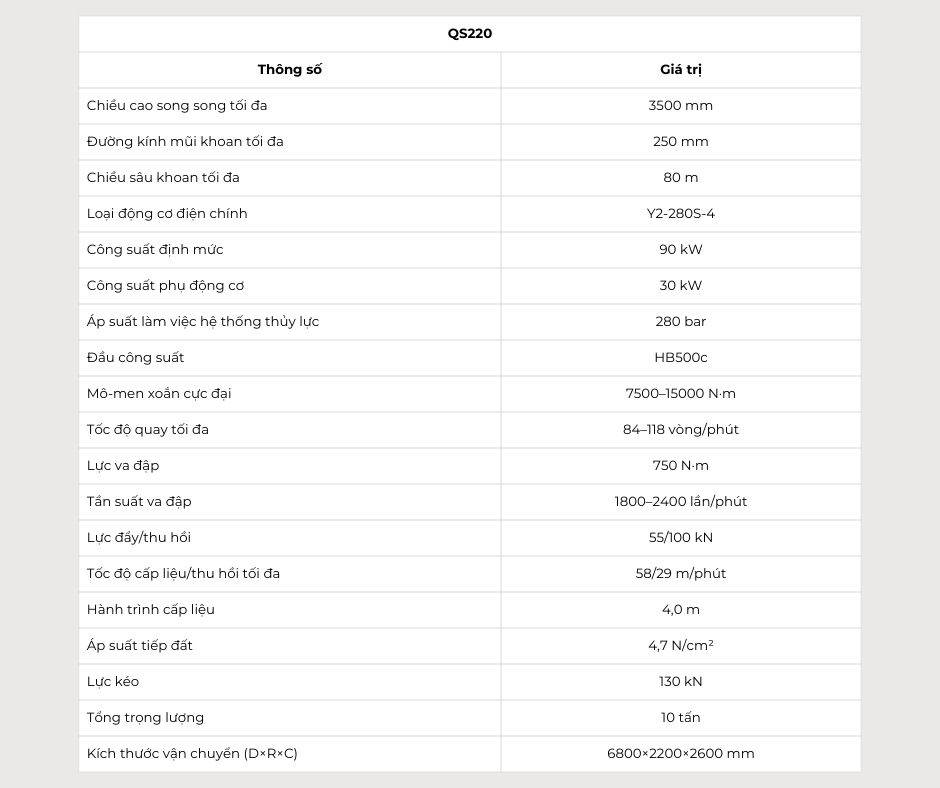The image size is (940, 788).
Task: Select the '7500–15000 N·m' torque value
Action: click(x=680, y=393)
